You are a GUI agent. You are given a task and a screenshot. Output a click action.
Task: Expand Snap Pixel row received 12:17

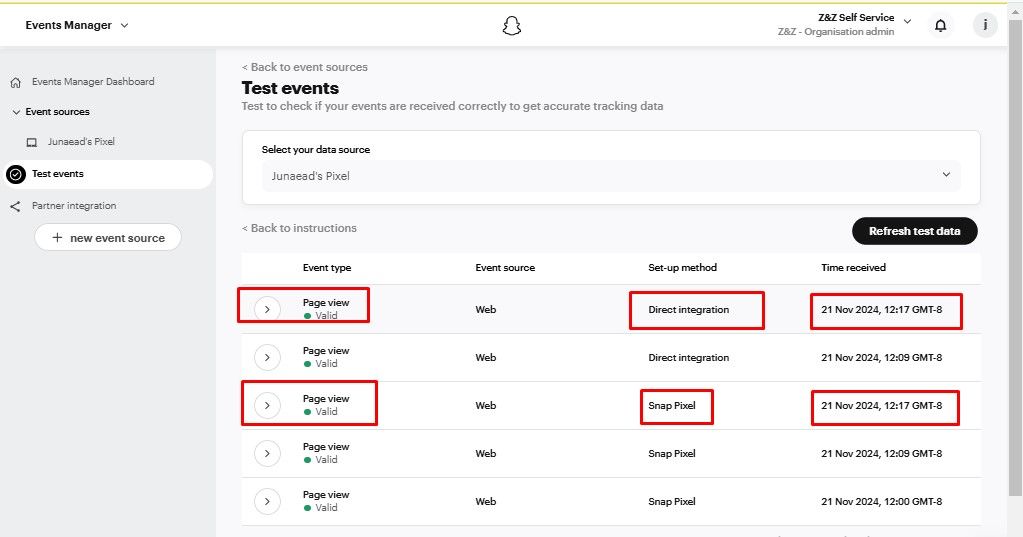[267, 405]
